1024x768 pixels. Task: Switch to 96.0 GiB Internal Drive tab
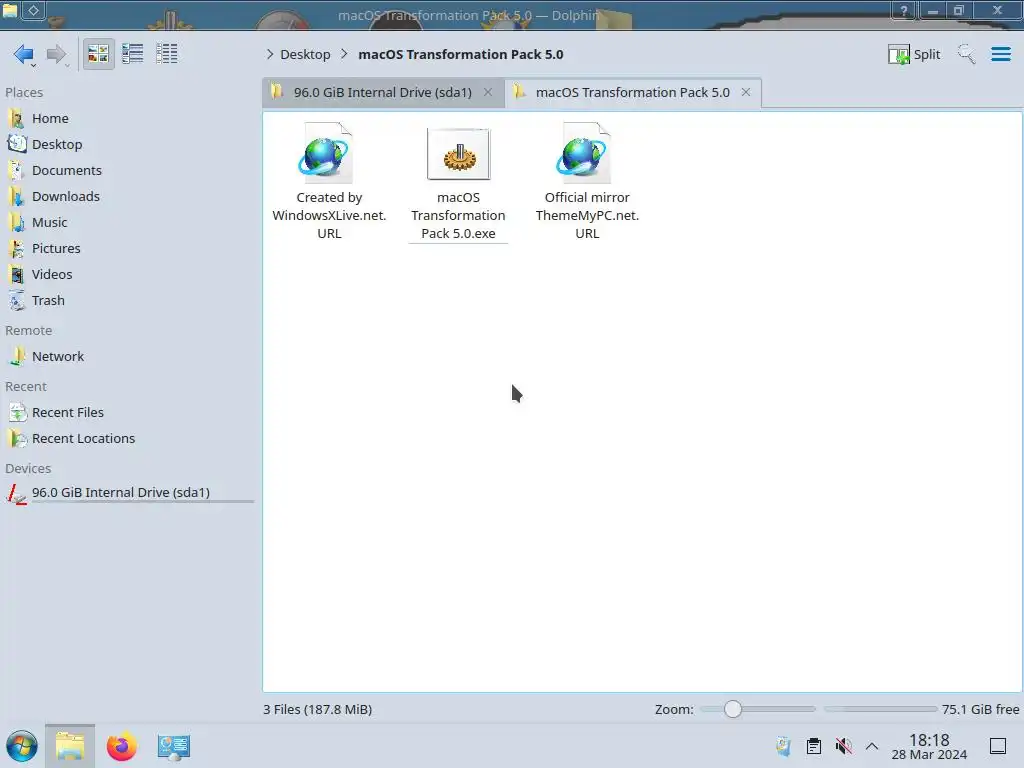coord(383,92)
